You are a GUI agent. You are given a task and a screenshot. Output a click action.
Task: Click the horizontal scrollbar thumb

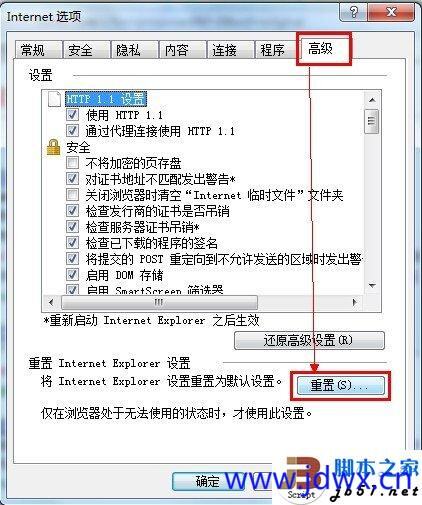159,302
